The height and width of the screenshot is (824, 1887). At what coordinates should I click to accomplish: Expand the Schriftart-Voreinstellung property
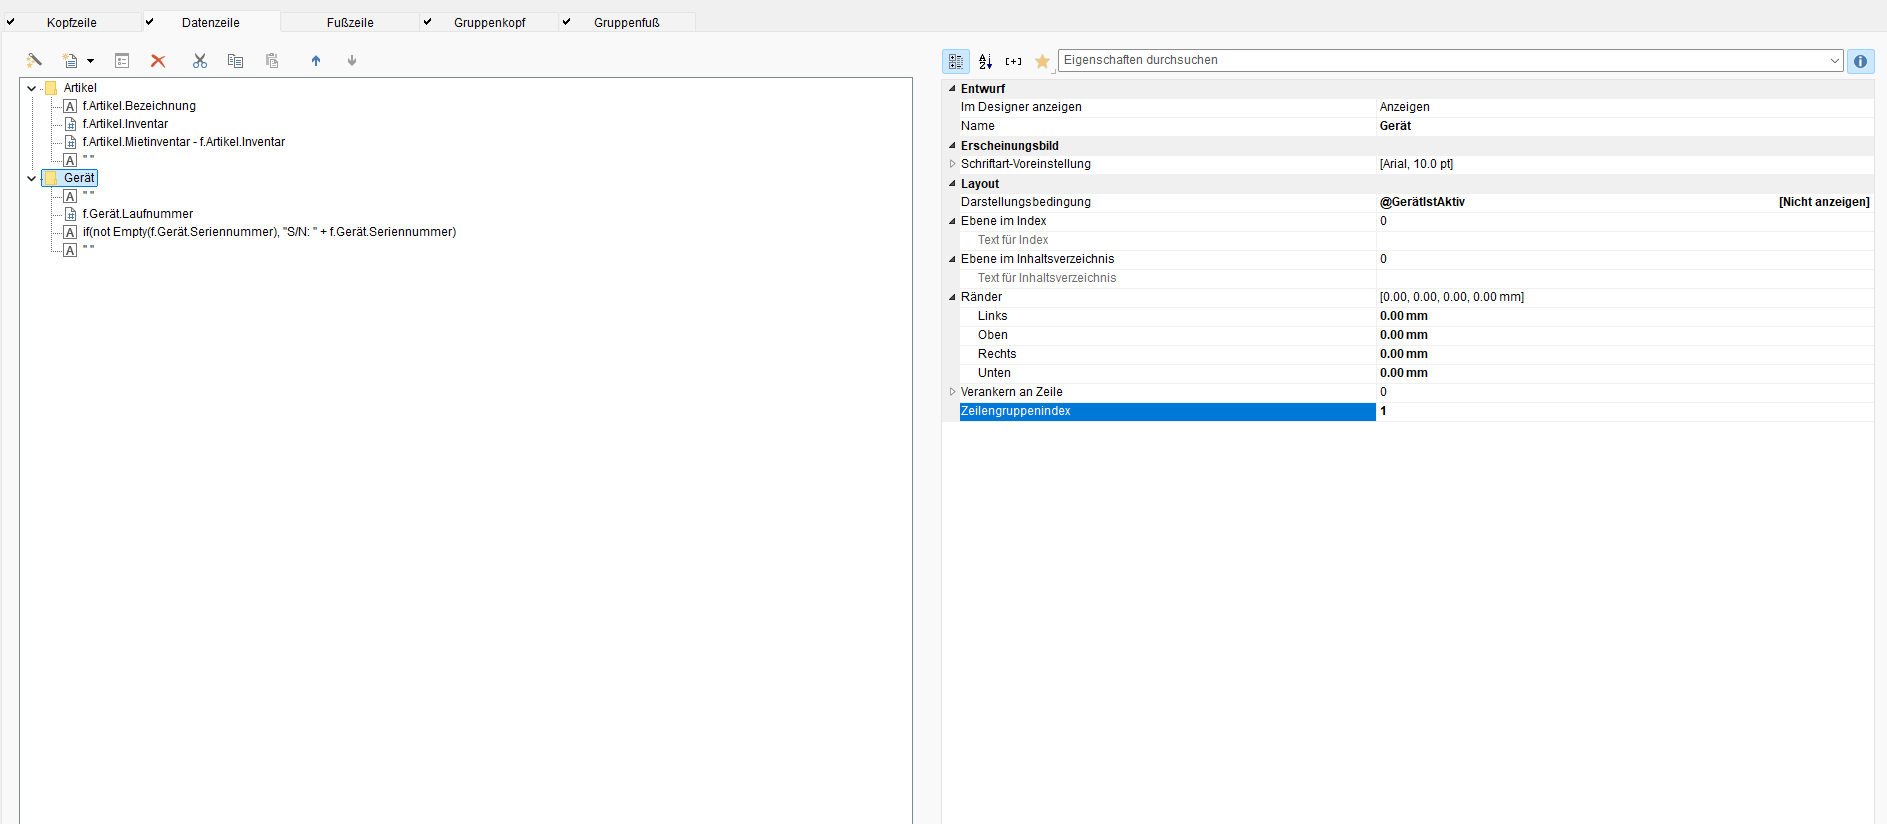pos(952,164)
